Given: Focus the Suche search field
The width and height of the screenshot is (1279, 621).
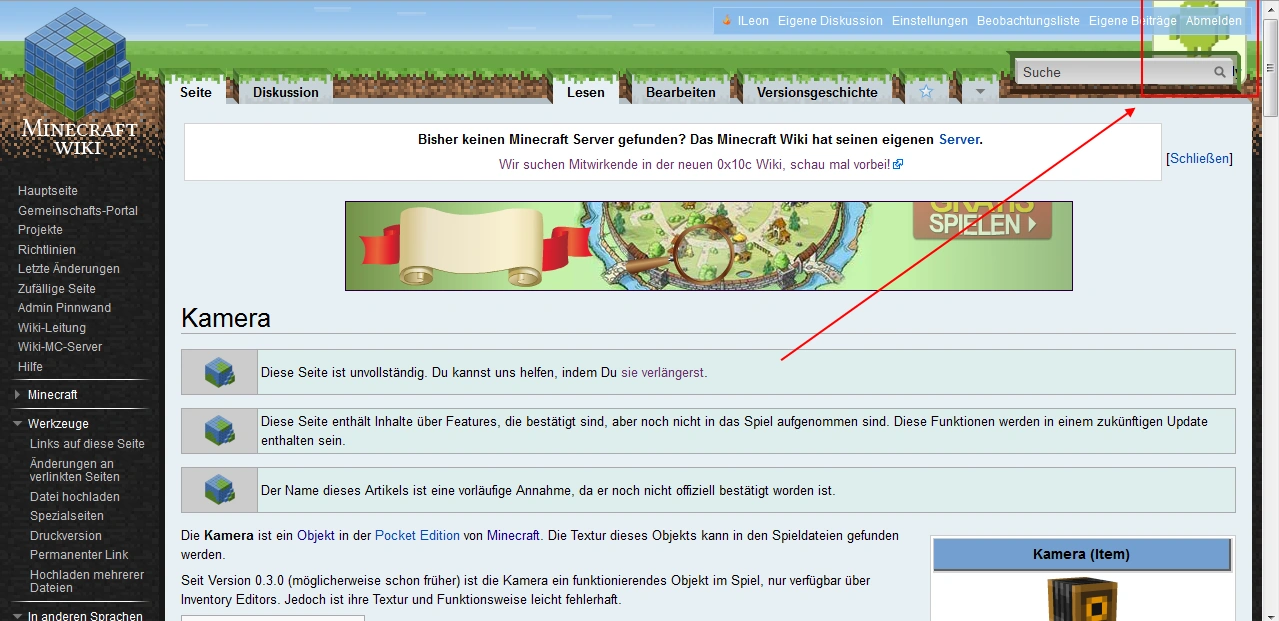Looking at the screenshot, I should point(1115,72).
